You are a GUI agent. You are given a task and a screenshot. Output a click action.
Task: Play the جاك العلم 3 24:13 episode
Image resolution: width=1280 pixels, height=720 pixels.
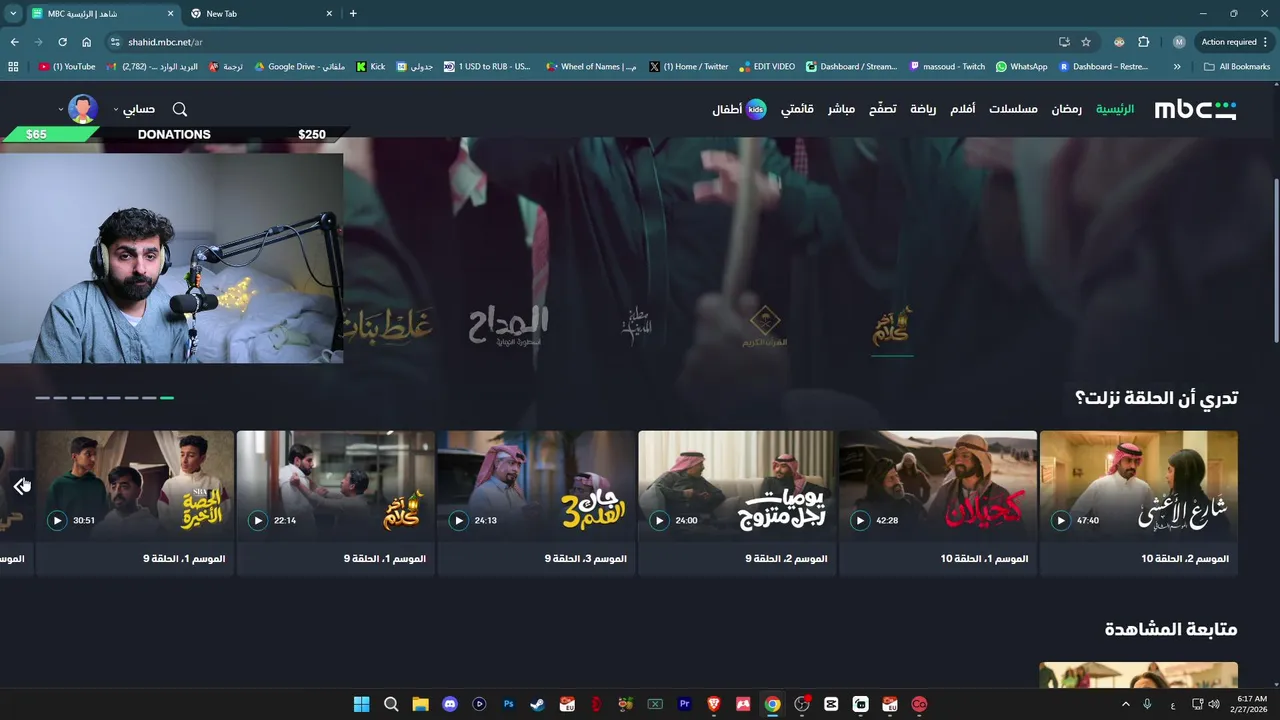pos(458,520)
